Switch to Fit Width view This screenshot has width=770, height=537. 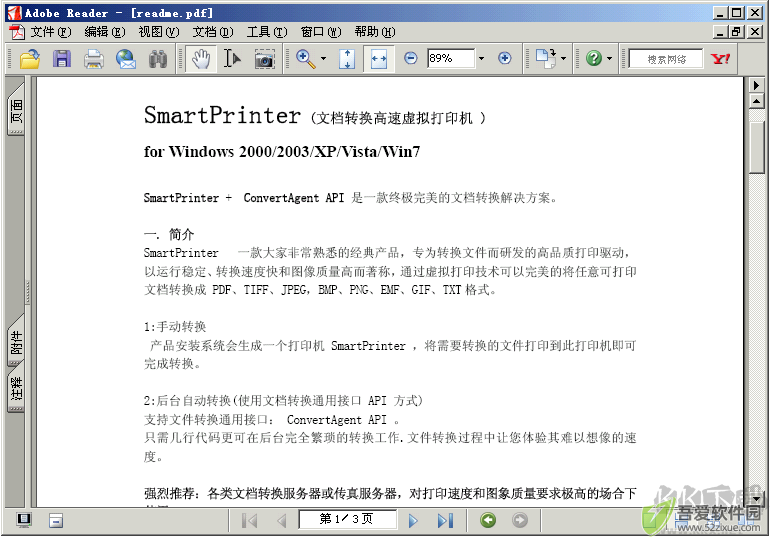(379, 59)
